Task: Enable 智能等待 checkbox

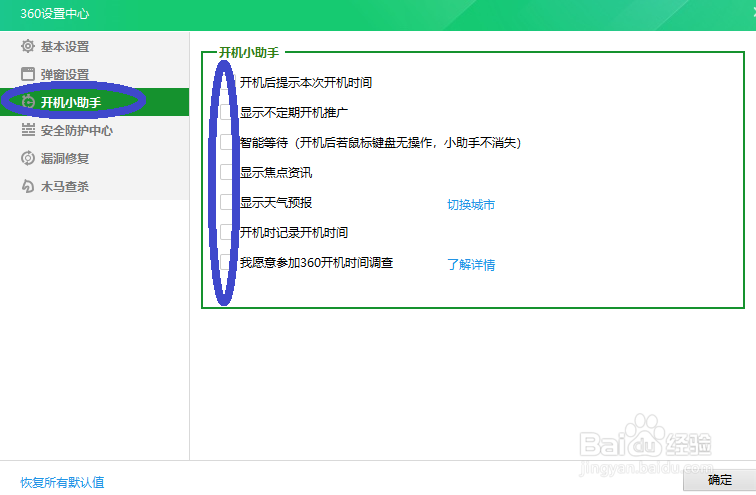Action: 226,142
